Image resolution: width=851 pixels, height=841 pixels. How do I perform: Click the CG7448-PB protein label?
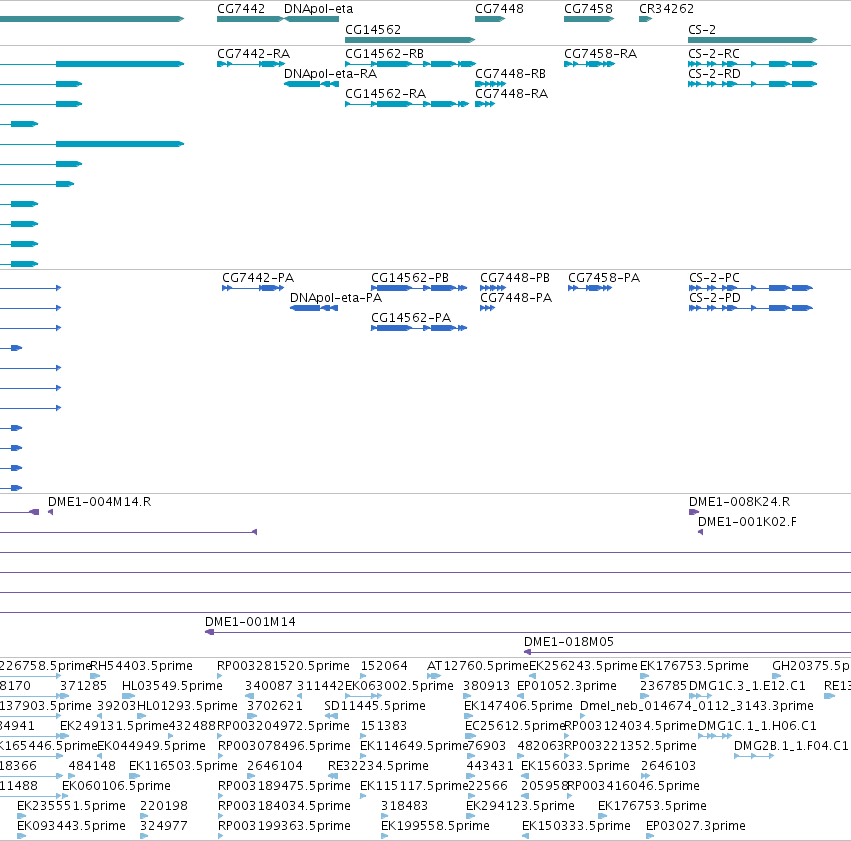[515, 278]
